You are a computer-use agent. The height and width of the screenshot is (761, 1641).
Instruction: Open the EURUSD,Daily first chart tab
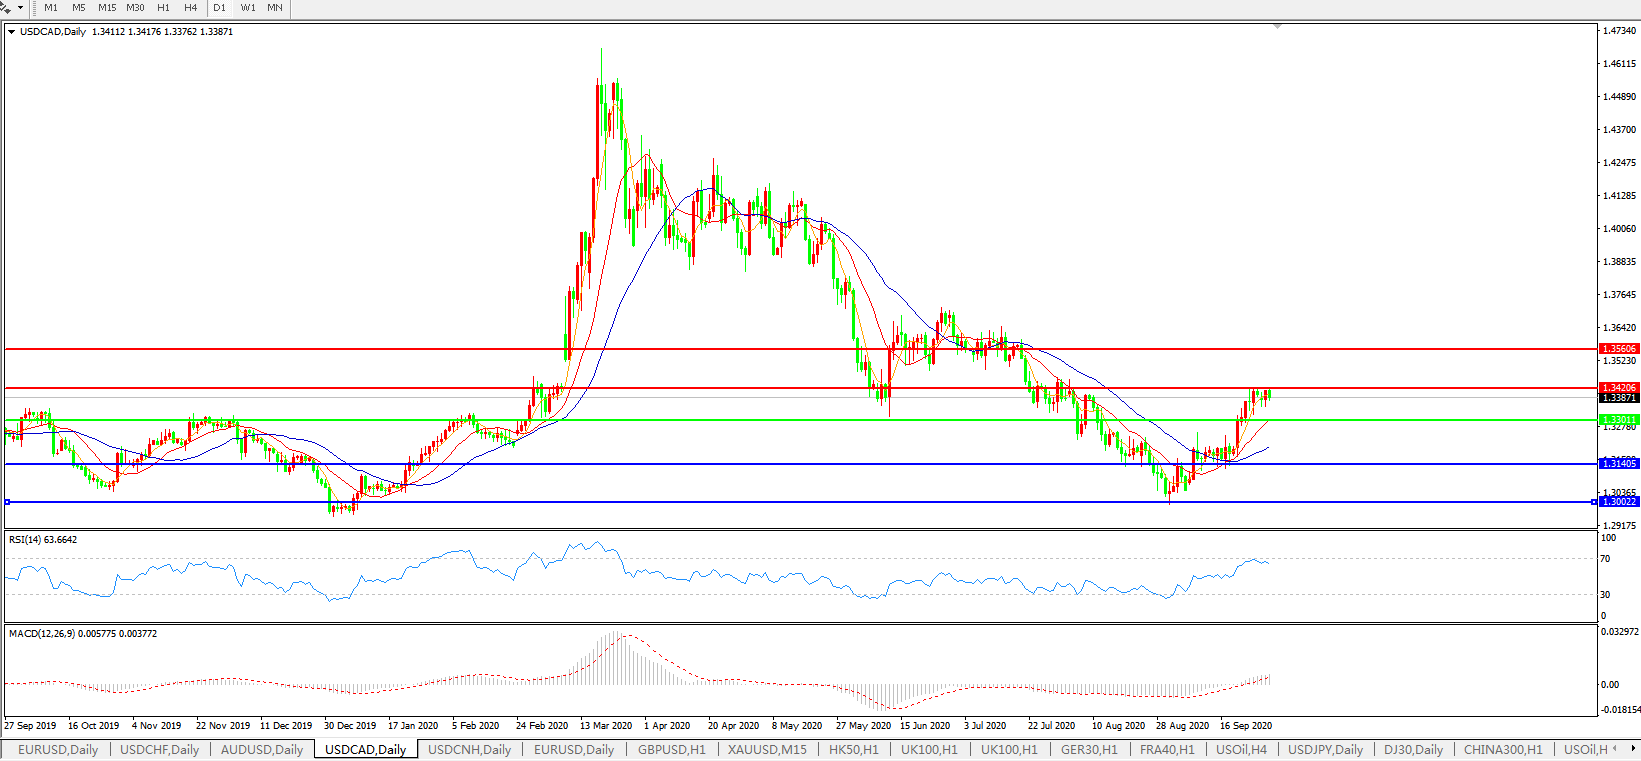58,750
